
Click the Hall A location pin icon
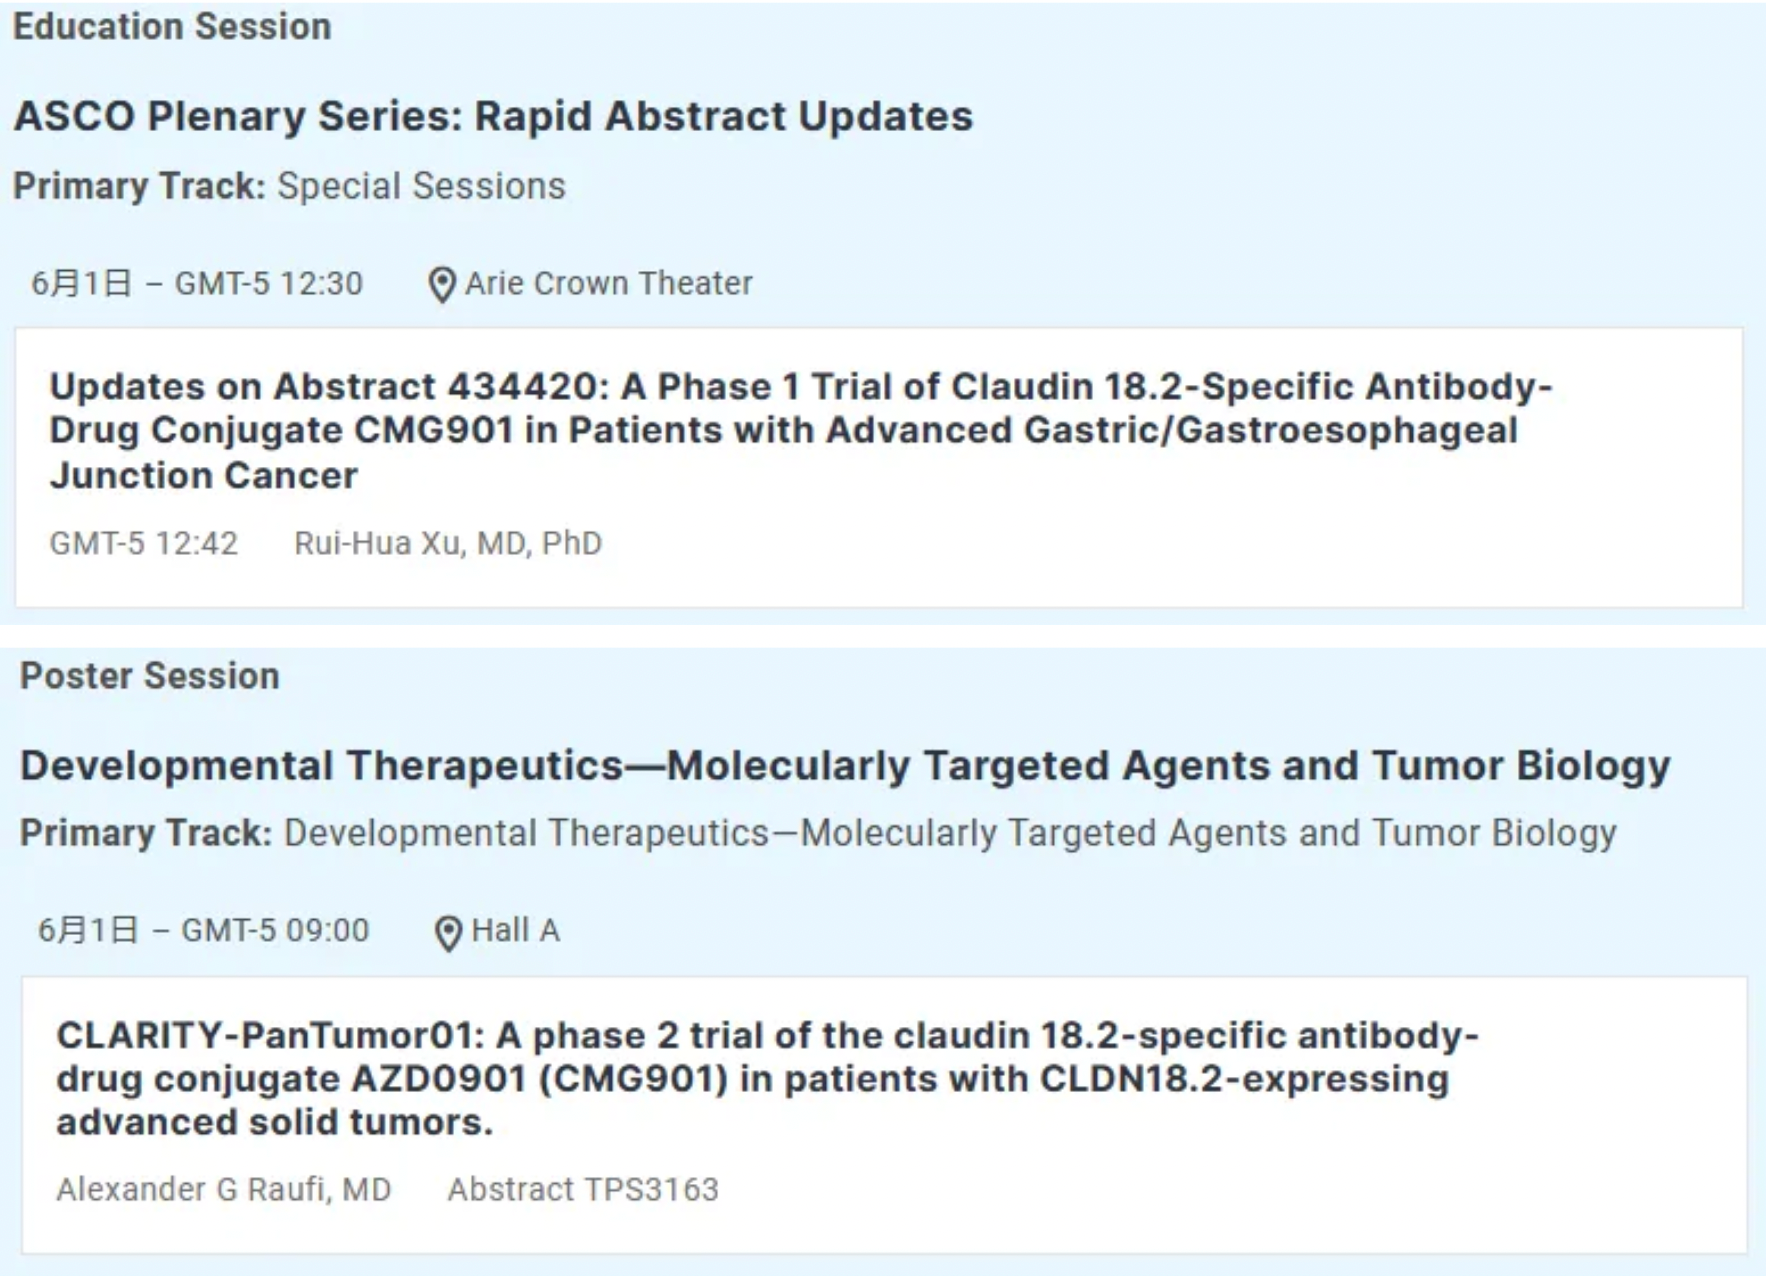448,933
